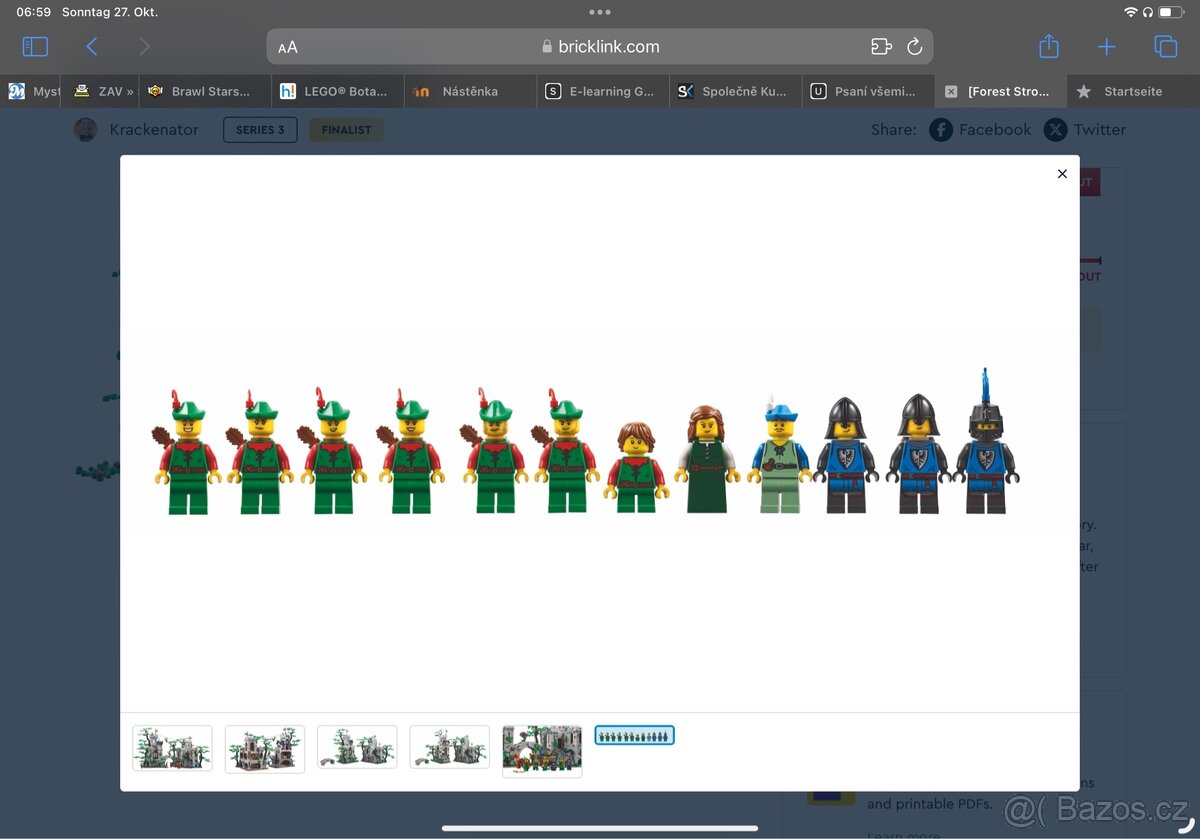This screenshot has width=1200, height=839.
Task: Open the AA reader text options
Action: tap(288, 47)
